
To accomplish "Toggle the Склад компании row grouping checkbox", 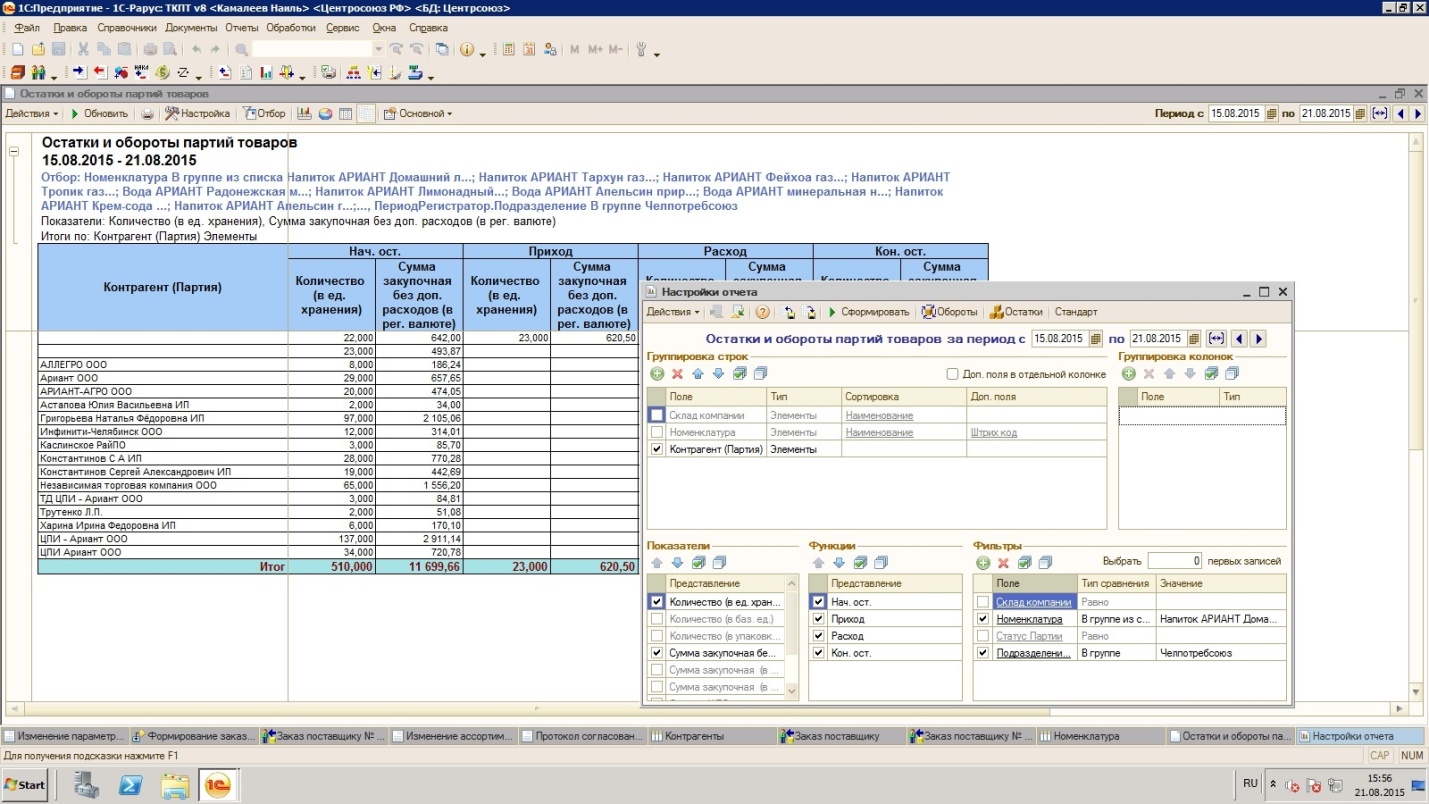I will coord(656,415).
